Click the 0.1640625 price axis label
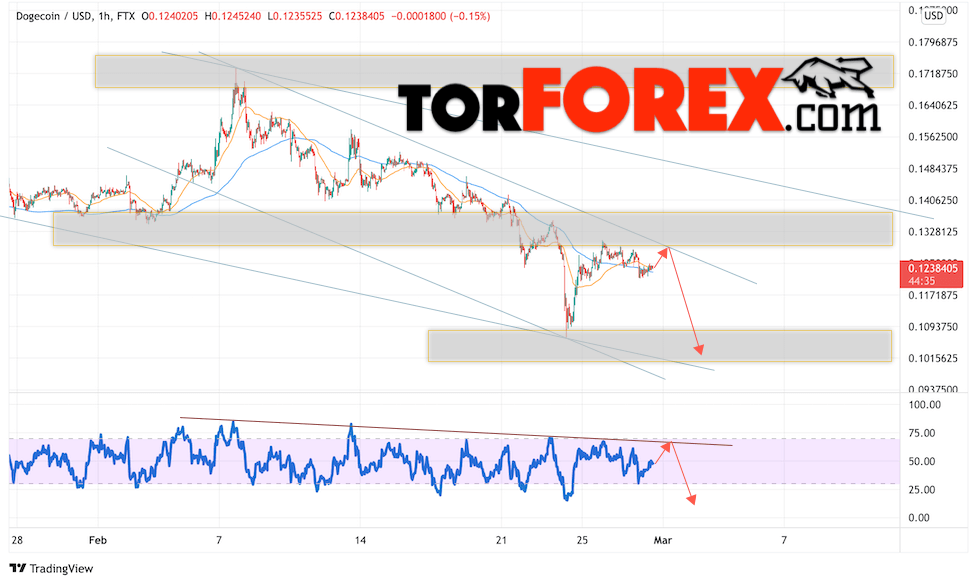Viewport: 977px width, 584px height. 933,105
